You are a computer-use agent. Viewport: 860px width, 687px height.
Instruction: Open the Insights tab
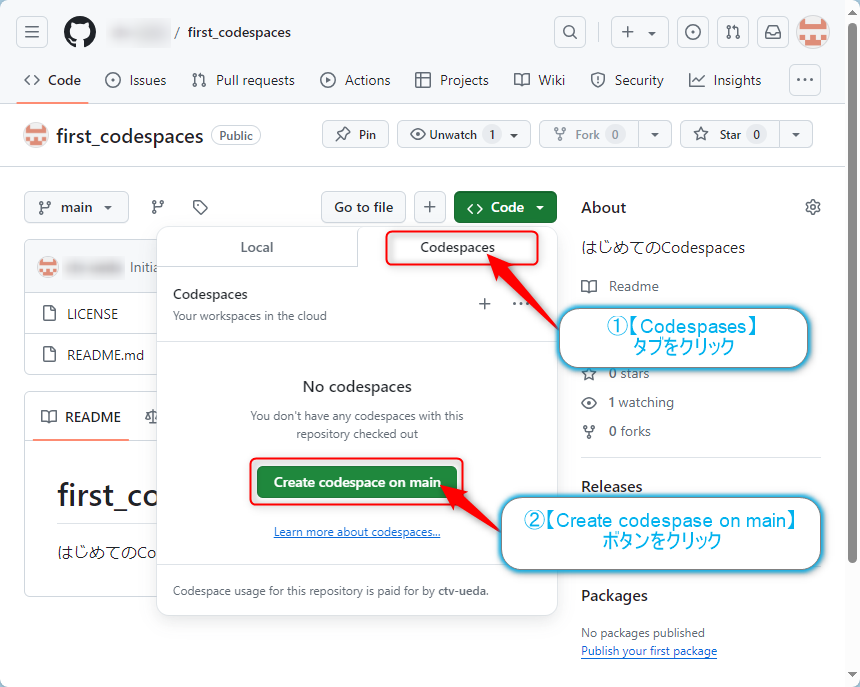pyautogui.click(x=725, y=80)
